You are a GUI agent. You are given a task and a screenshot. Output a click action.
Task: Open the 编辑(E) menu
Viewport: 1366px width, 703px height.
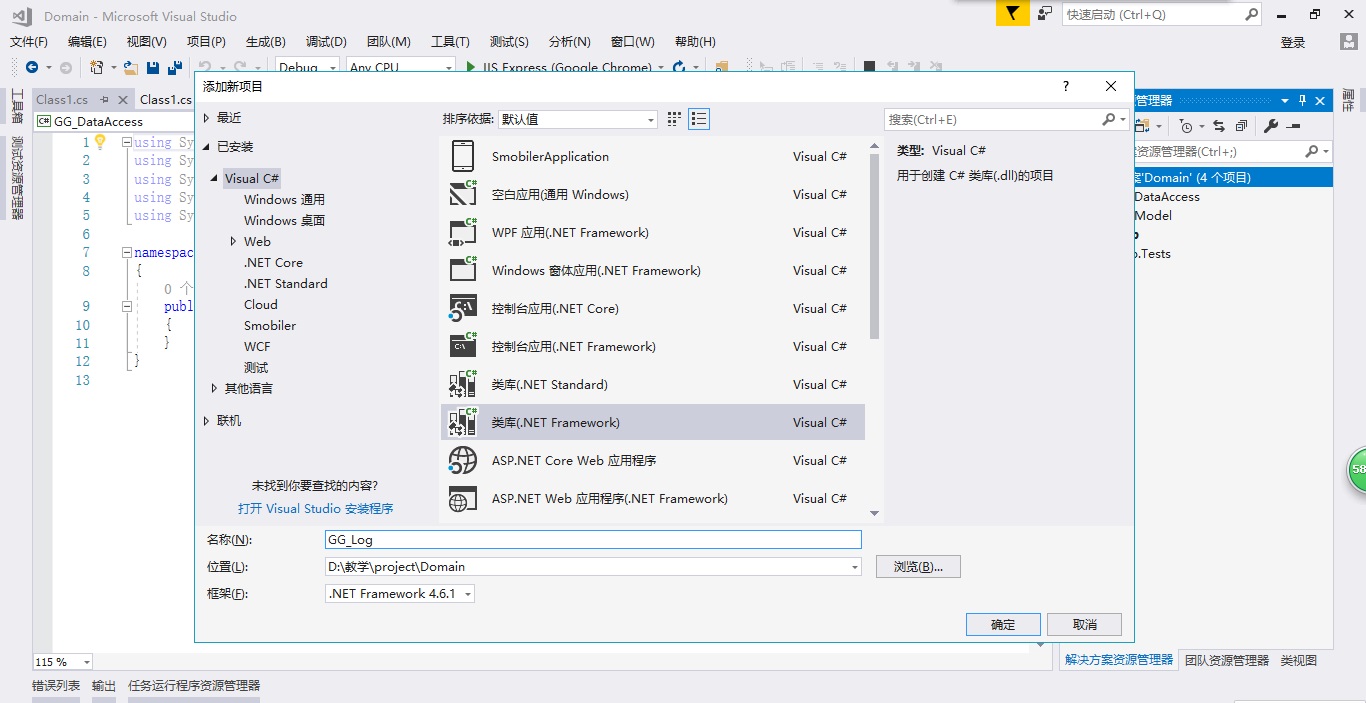(x=87, y=41)
